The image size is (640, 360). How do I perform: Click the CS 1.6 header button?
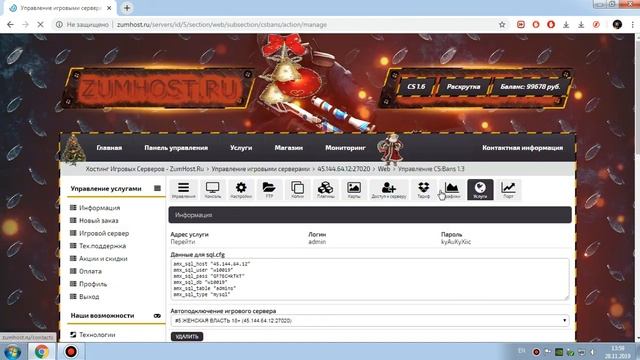tap(416, 87)
